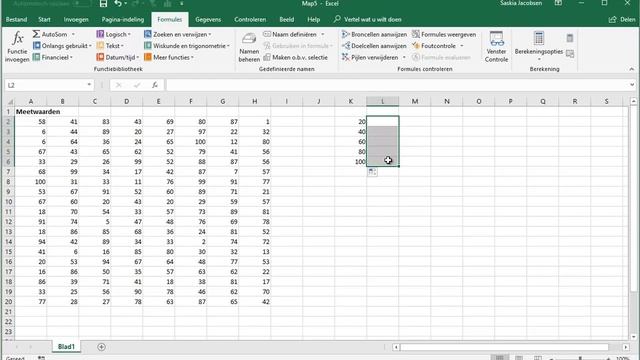
Task: Click the zoom slider in status bar
Action: 580,358
